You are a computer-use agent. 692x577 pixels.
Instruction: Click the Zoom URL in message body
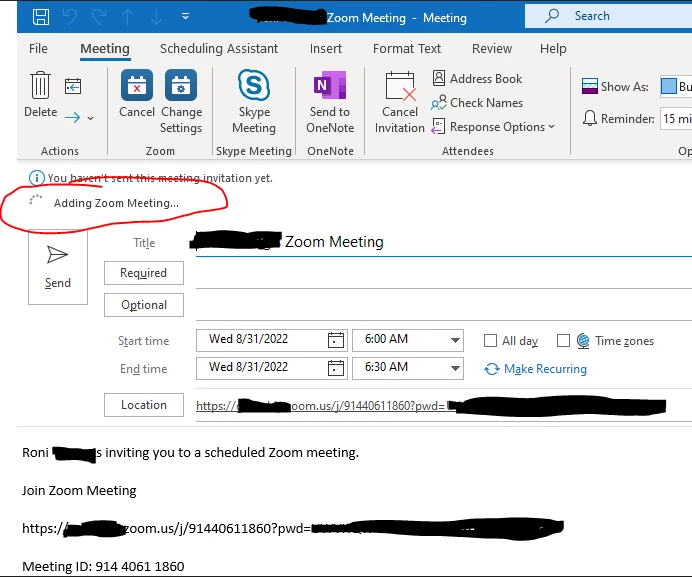pyautogui.click(x=293, y=528)
